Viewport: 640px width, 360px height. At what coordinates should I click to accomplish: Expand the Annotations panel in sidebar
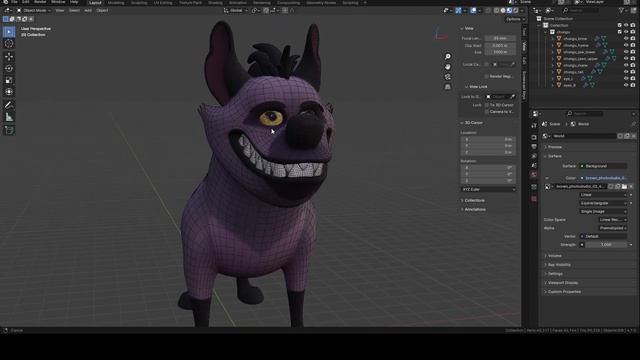click(x=475, y=209)
